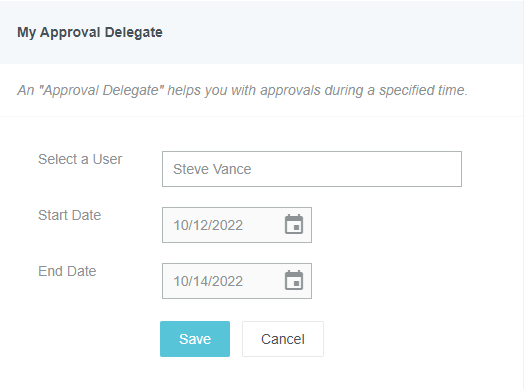Click the word 'Cancel' on white button
The image size is (524, 389).
point(283,339)
